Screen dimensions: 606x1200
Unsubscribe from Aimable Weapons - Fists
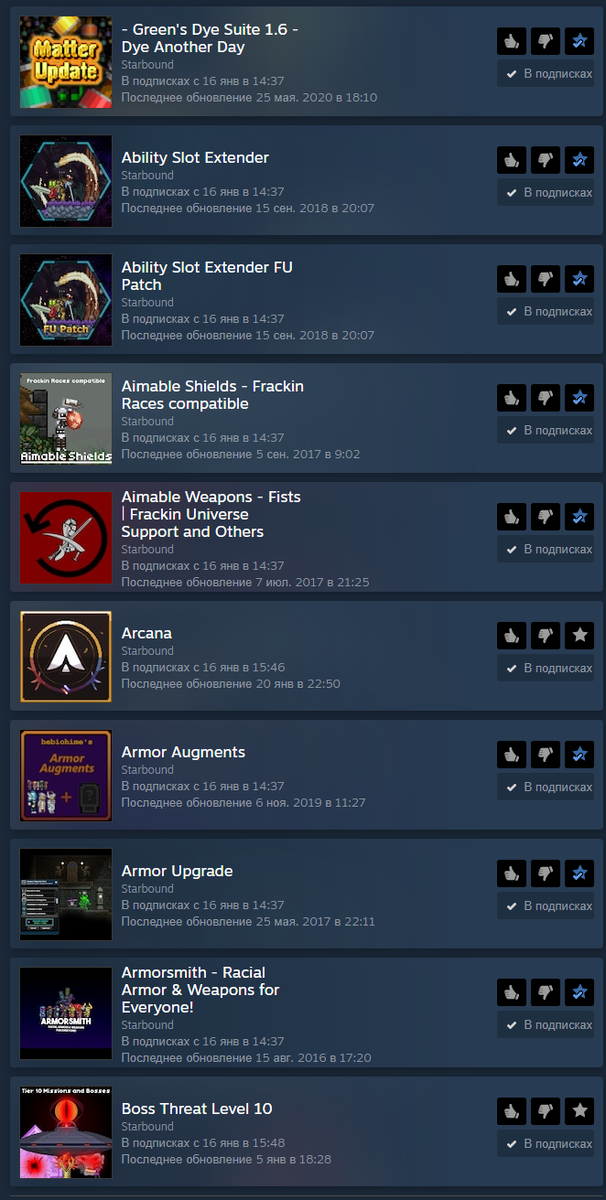[x=545, y=549]
